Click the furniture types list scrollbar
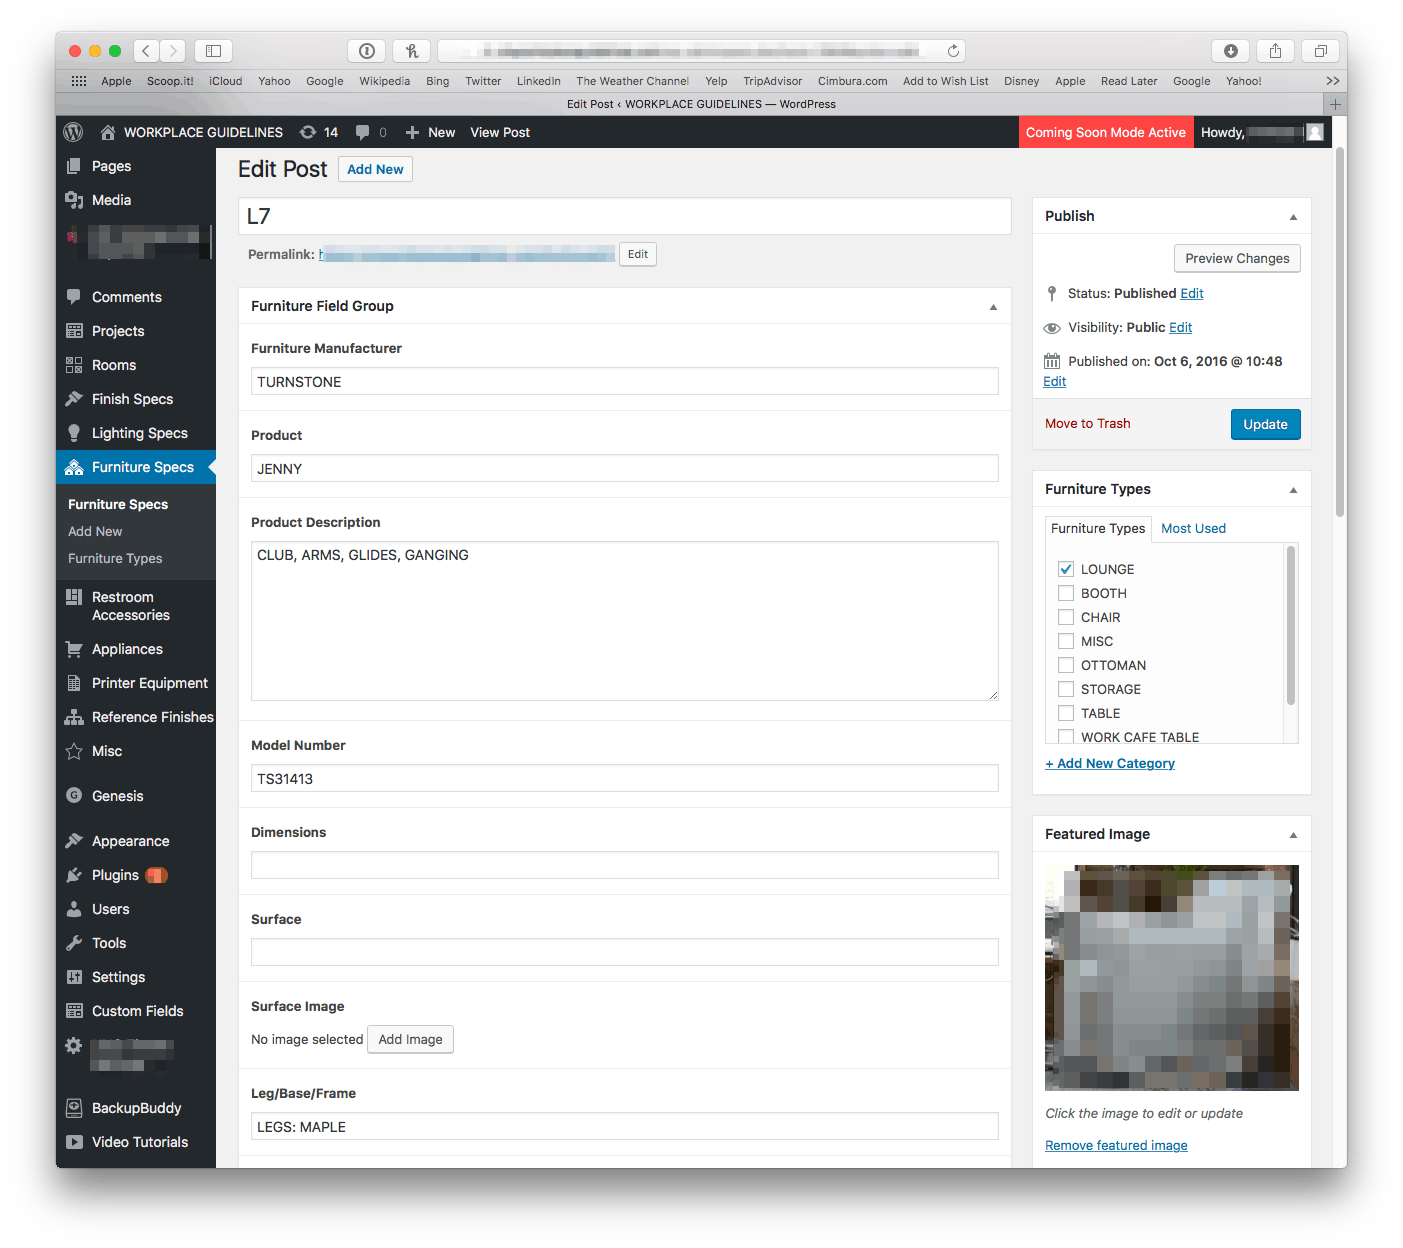This screenshot has width=1403, height=1248. [x=1291, y=626]
